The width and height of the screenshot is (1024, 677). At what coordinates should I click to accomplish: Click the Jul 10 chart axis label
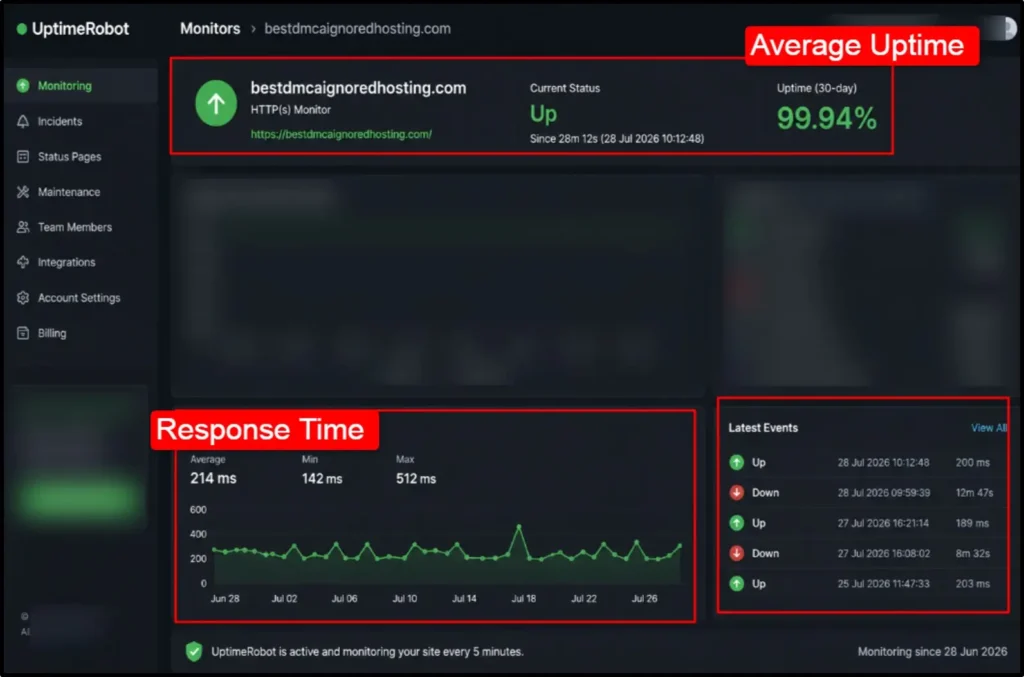tap(404, 599)
